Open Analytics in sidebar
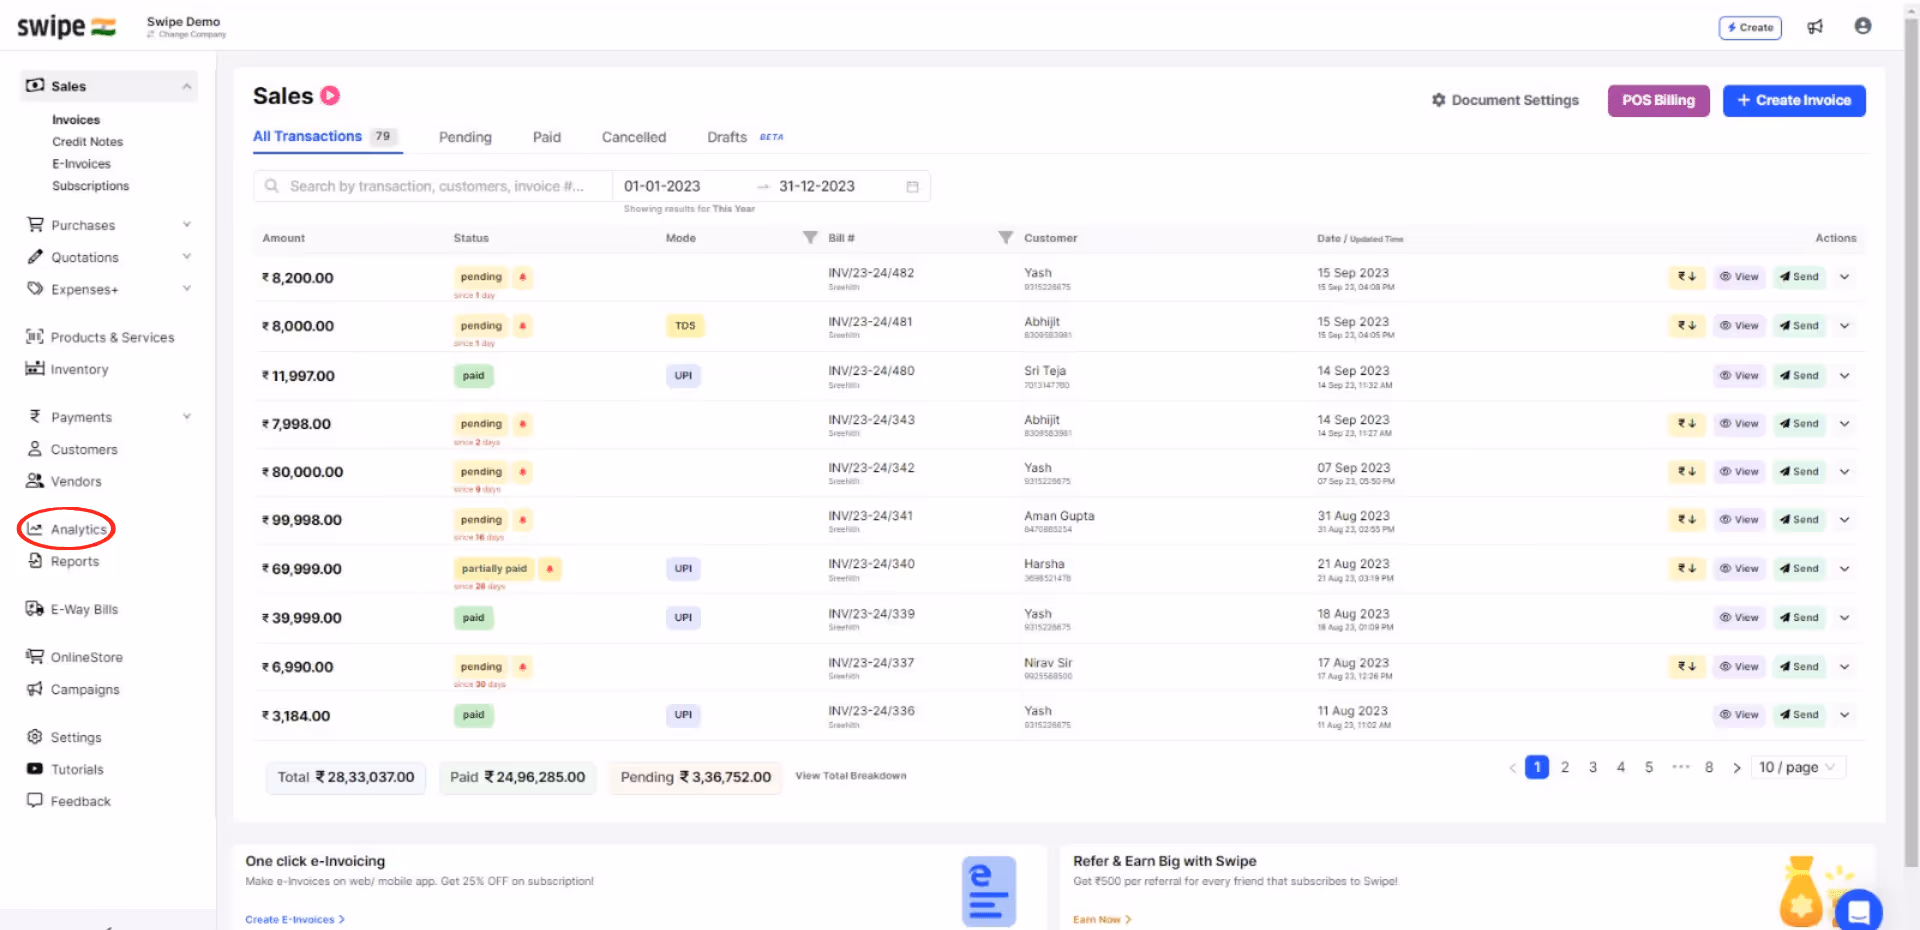 point(67,529)
